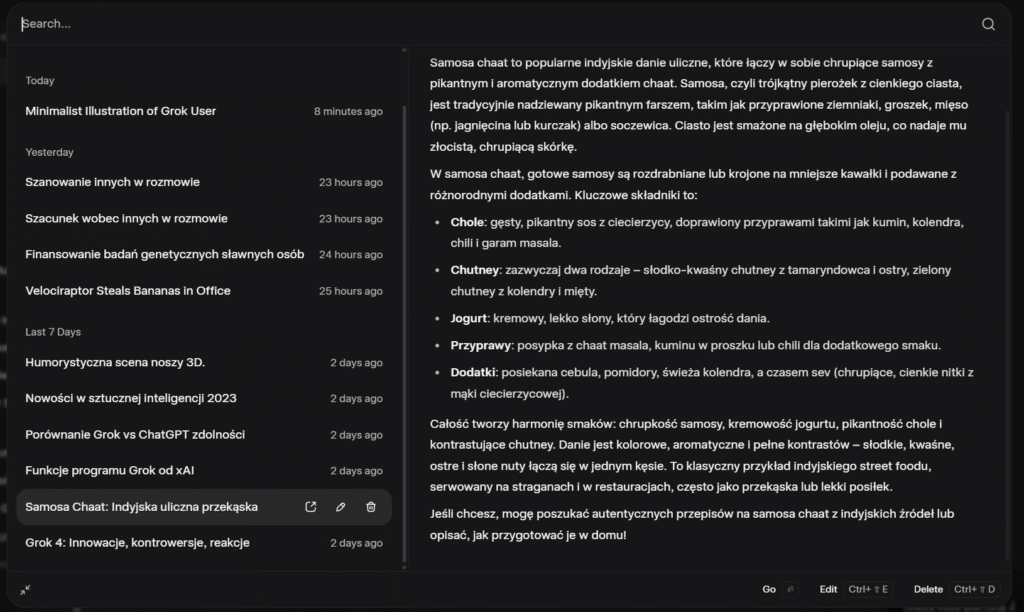Click the Ctrl+⇧D shortcut badge
The image size is (1024, 612).
pyautogui.click(x=974, y=589)
